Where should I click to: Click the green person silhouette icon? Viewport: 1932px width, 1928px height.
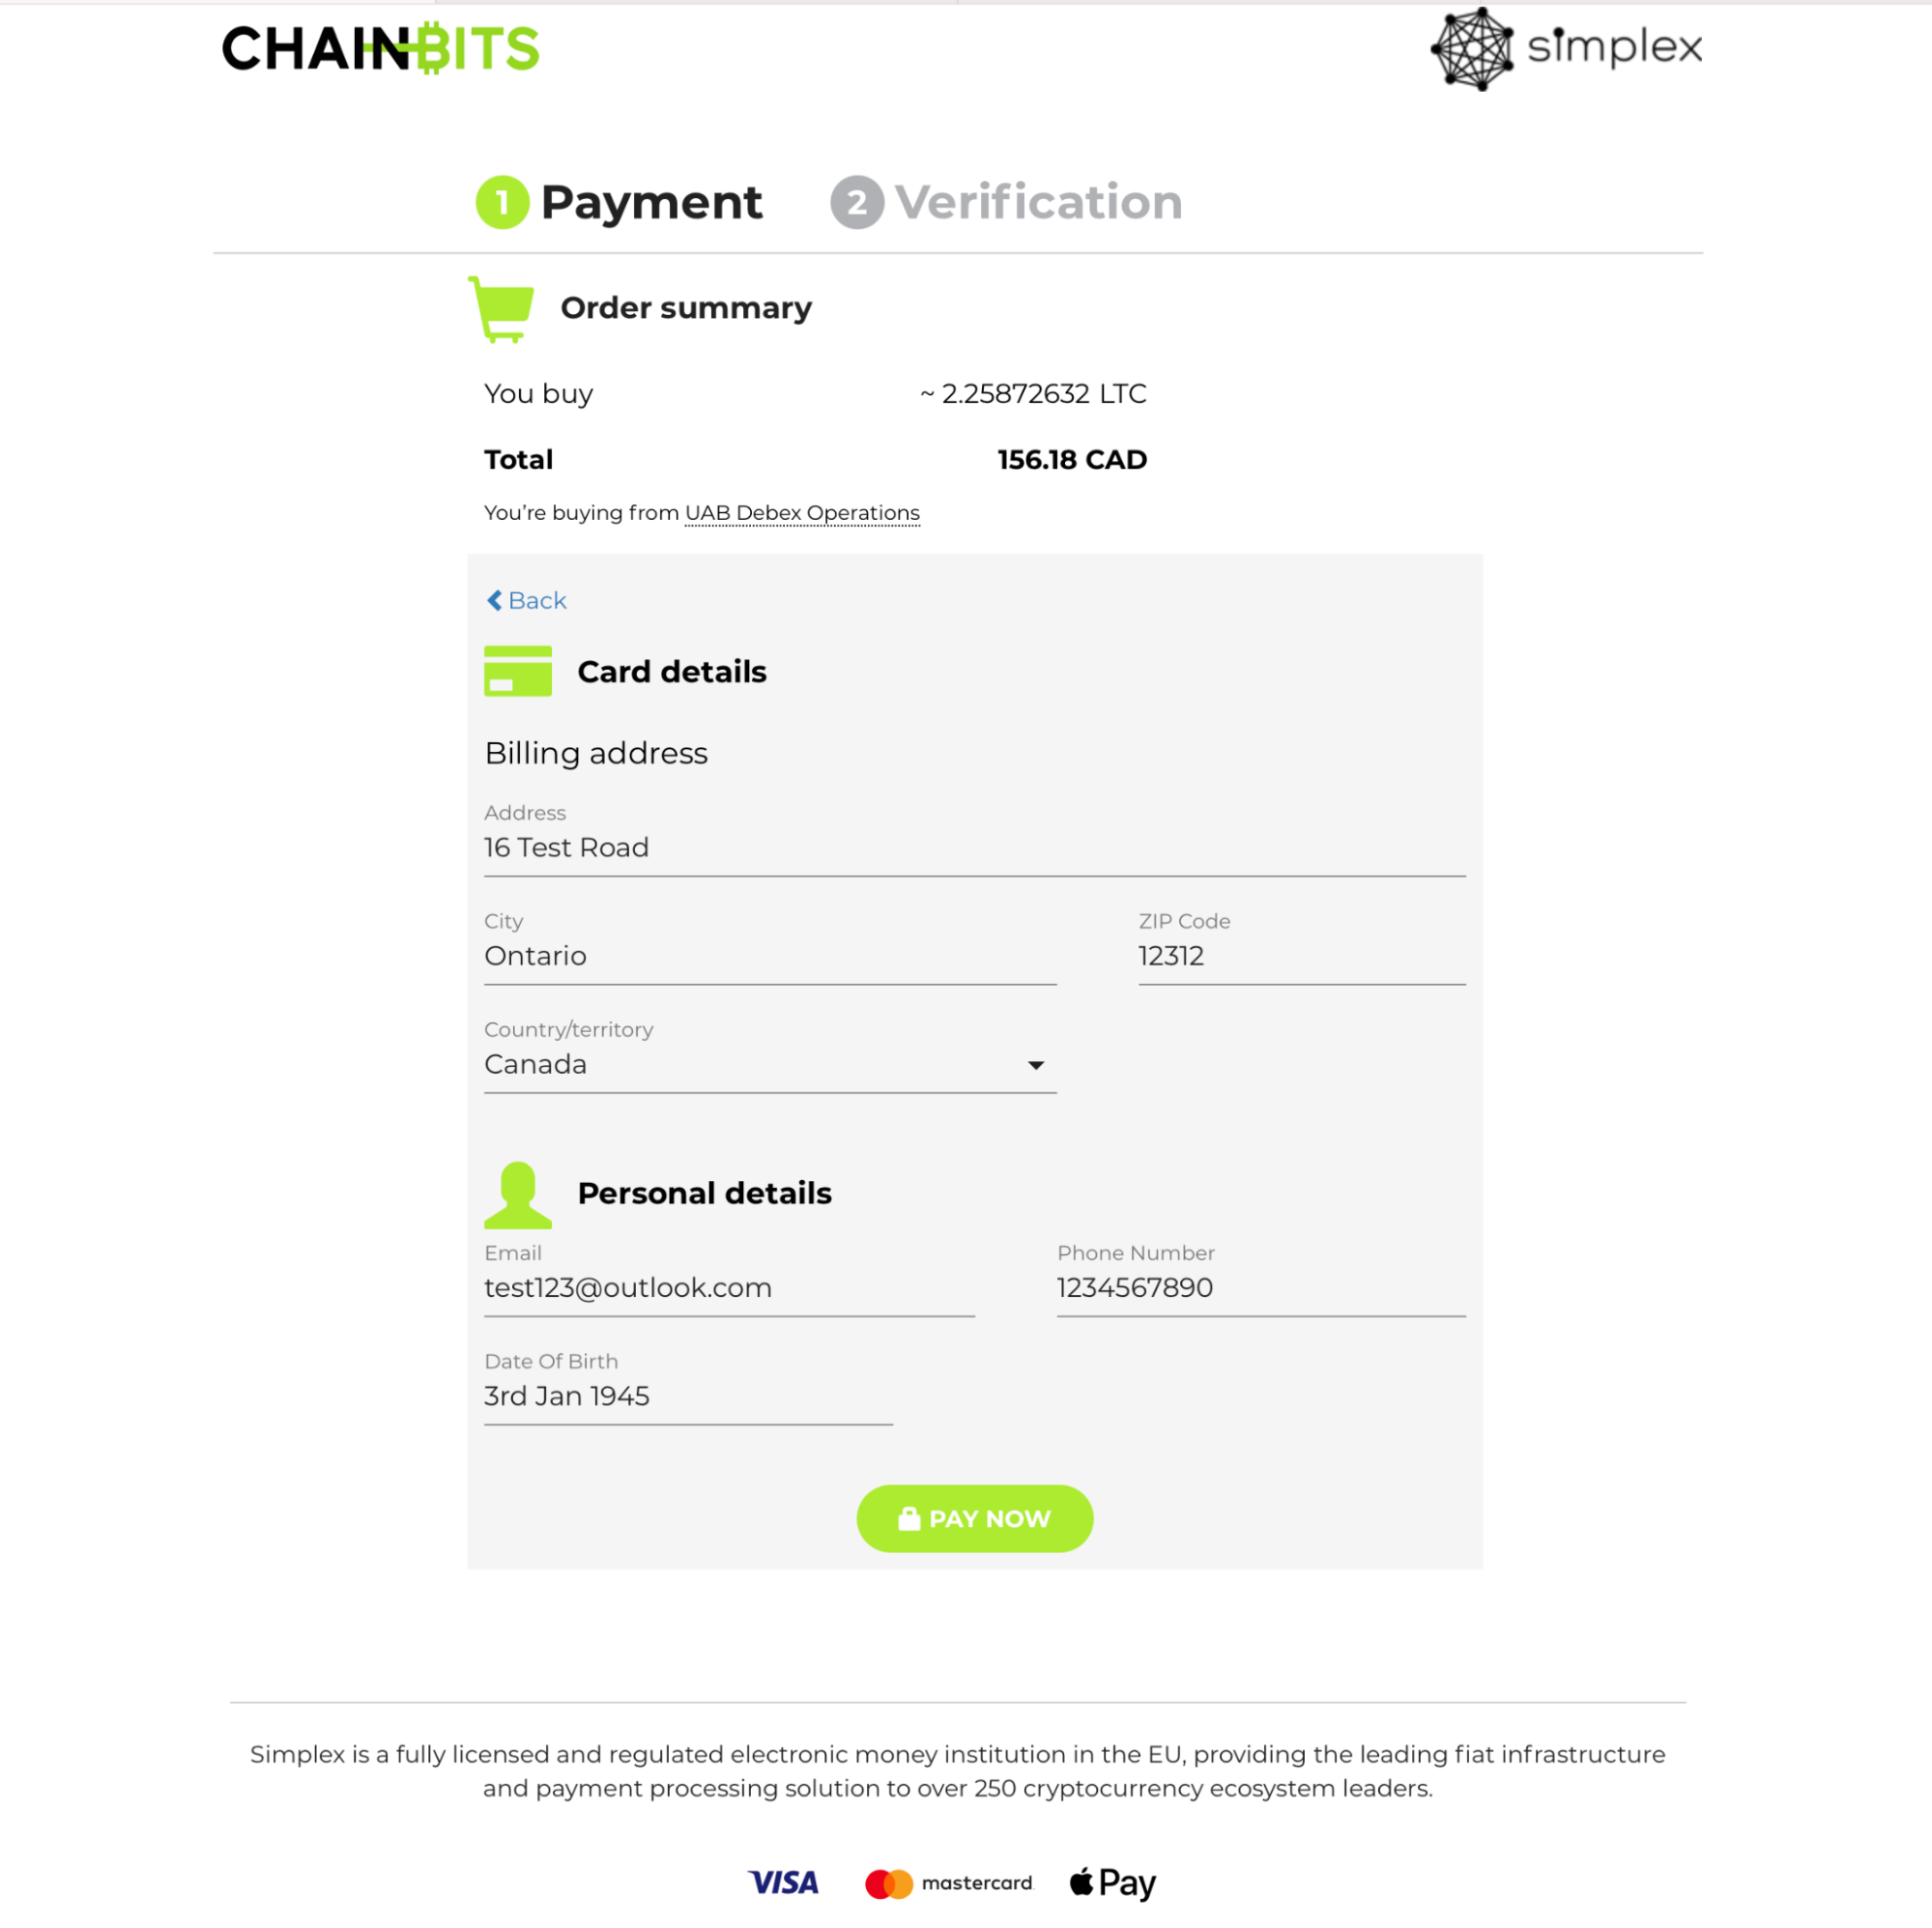(x=518, y=1195)
